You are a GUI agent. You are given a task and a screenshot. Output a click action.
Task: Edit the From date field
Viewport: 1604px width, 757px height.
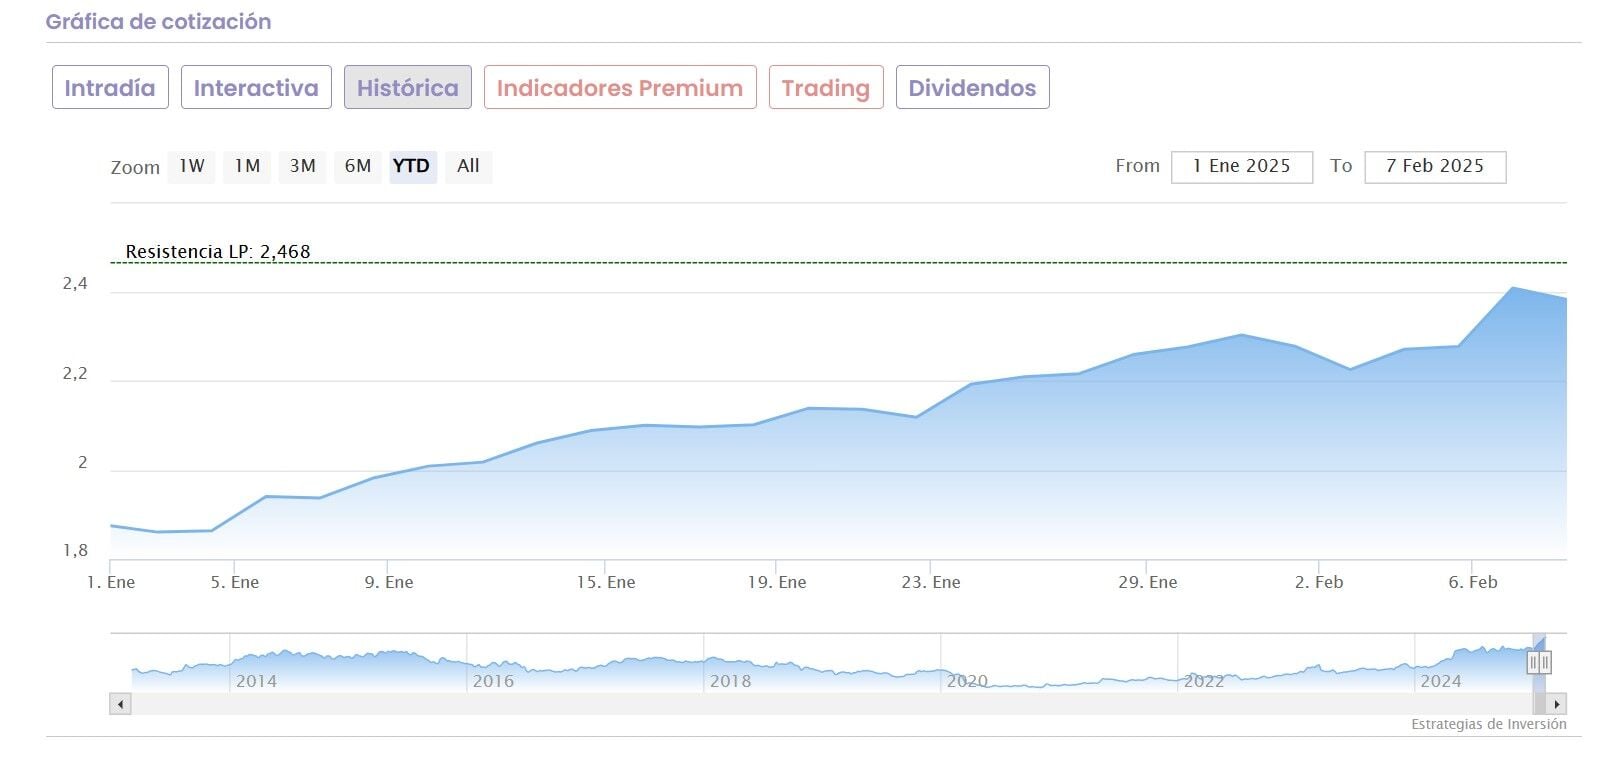1241,166
